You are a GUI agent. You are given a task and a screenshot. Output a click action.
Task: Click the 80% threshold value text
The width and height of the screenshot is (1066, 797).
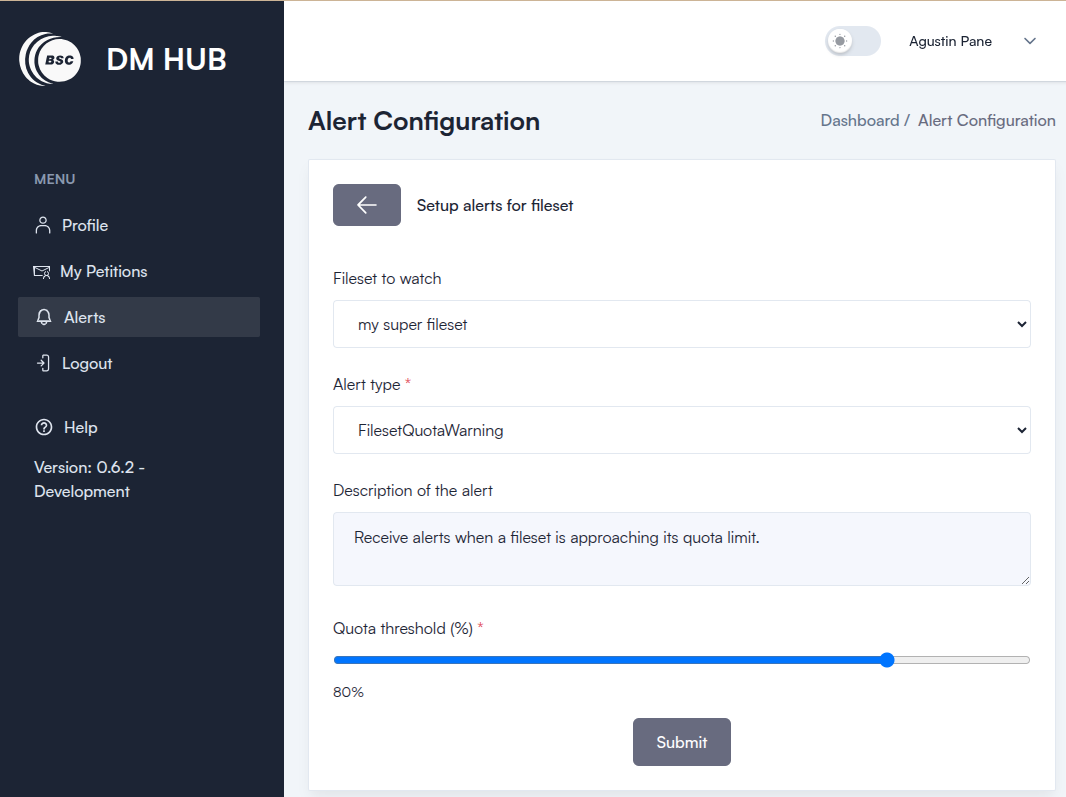(348, 692)
